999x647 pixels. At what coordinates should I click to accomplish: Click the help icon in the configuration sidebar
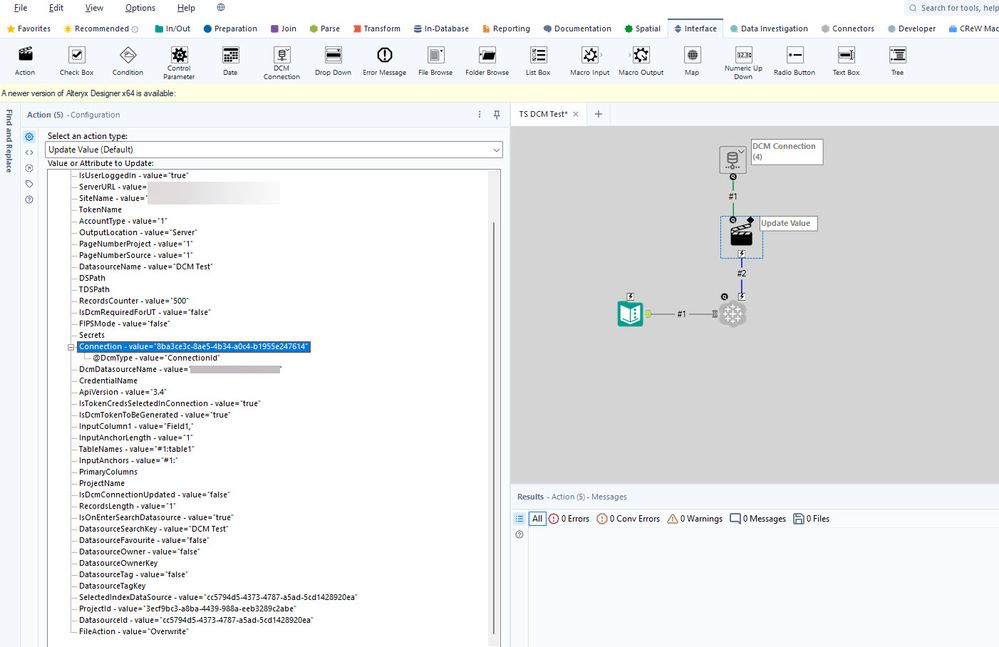pyautogui.click(x=29, y=199)
